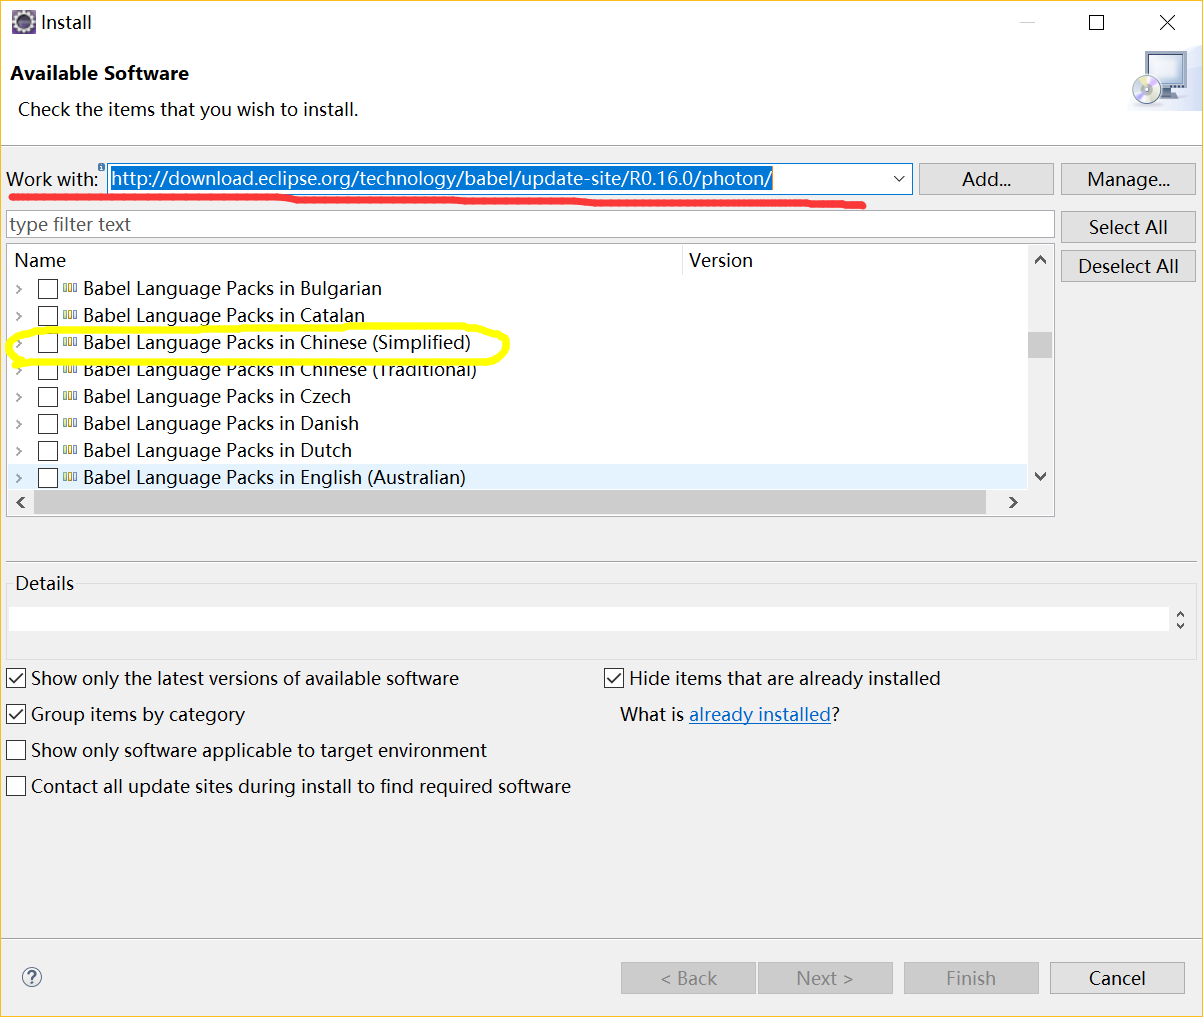Click category icon beside English (Australian) packs
The height and width of the screenshot is (1017, 1203).
pyautogui.click(x=70, y=477)
